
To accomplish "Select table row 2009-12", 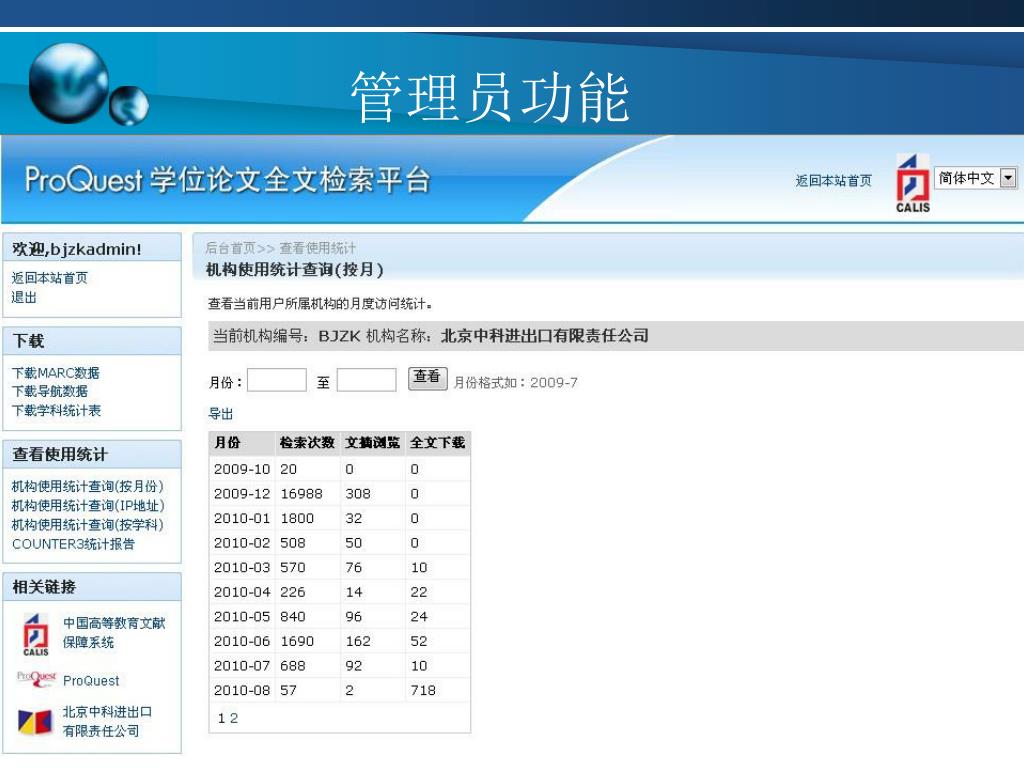I will 340,494.
